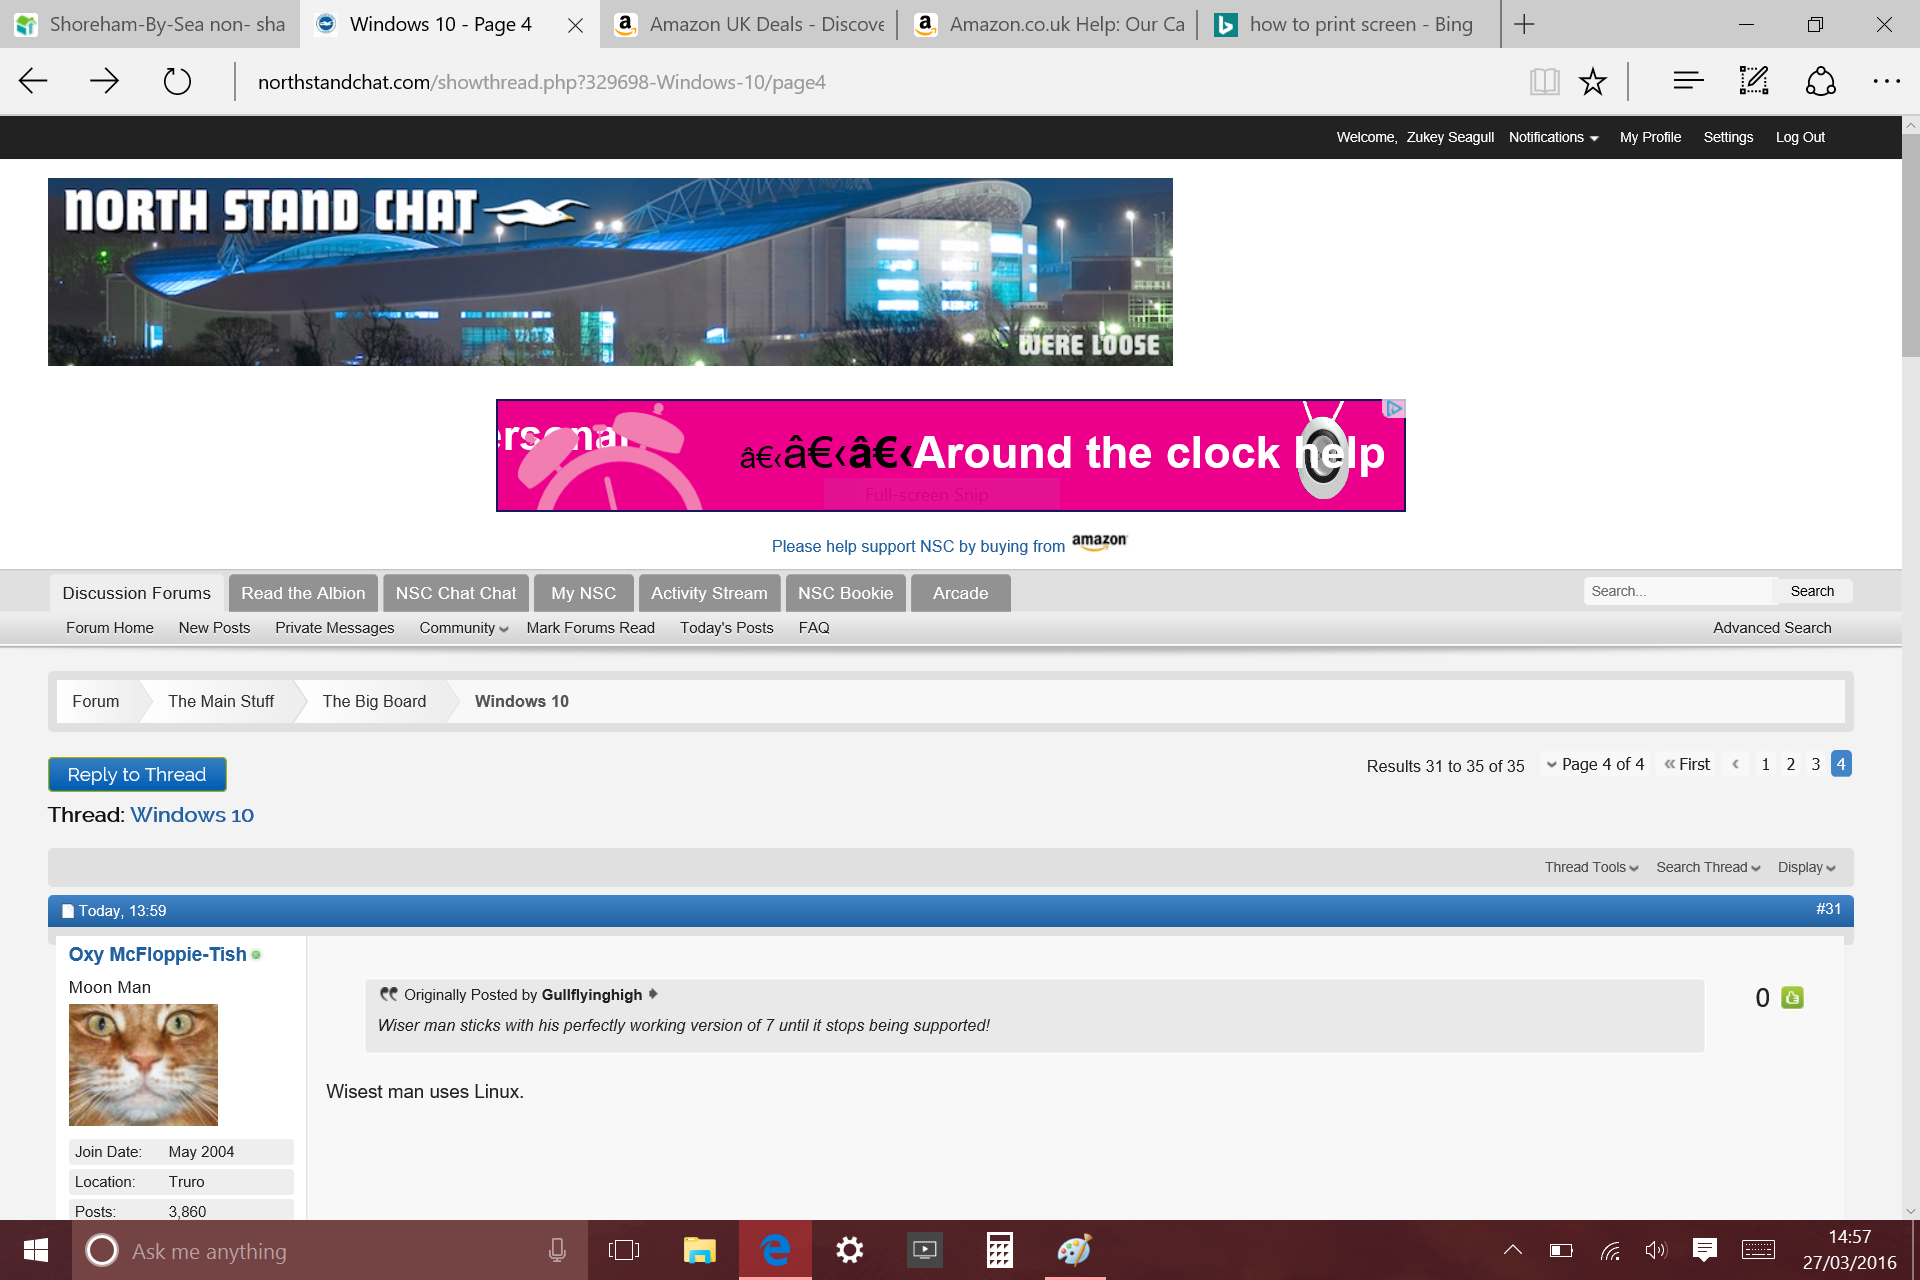Click The Big Board breadcrumb
This screenshot has width=1920, height=1280.
click(x=374, y=701)
